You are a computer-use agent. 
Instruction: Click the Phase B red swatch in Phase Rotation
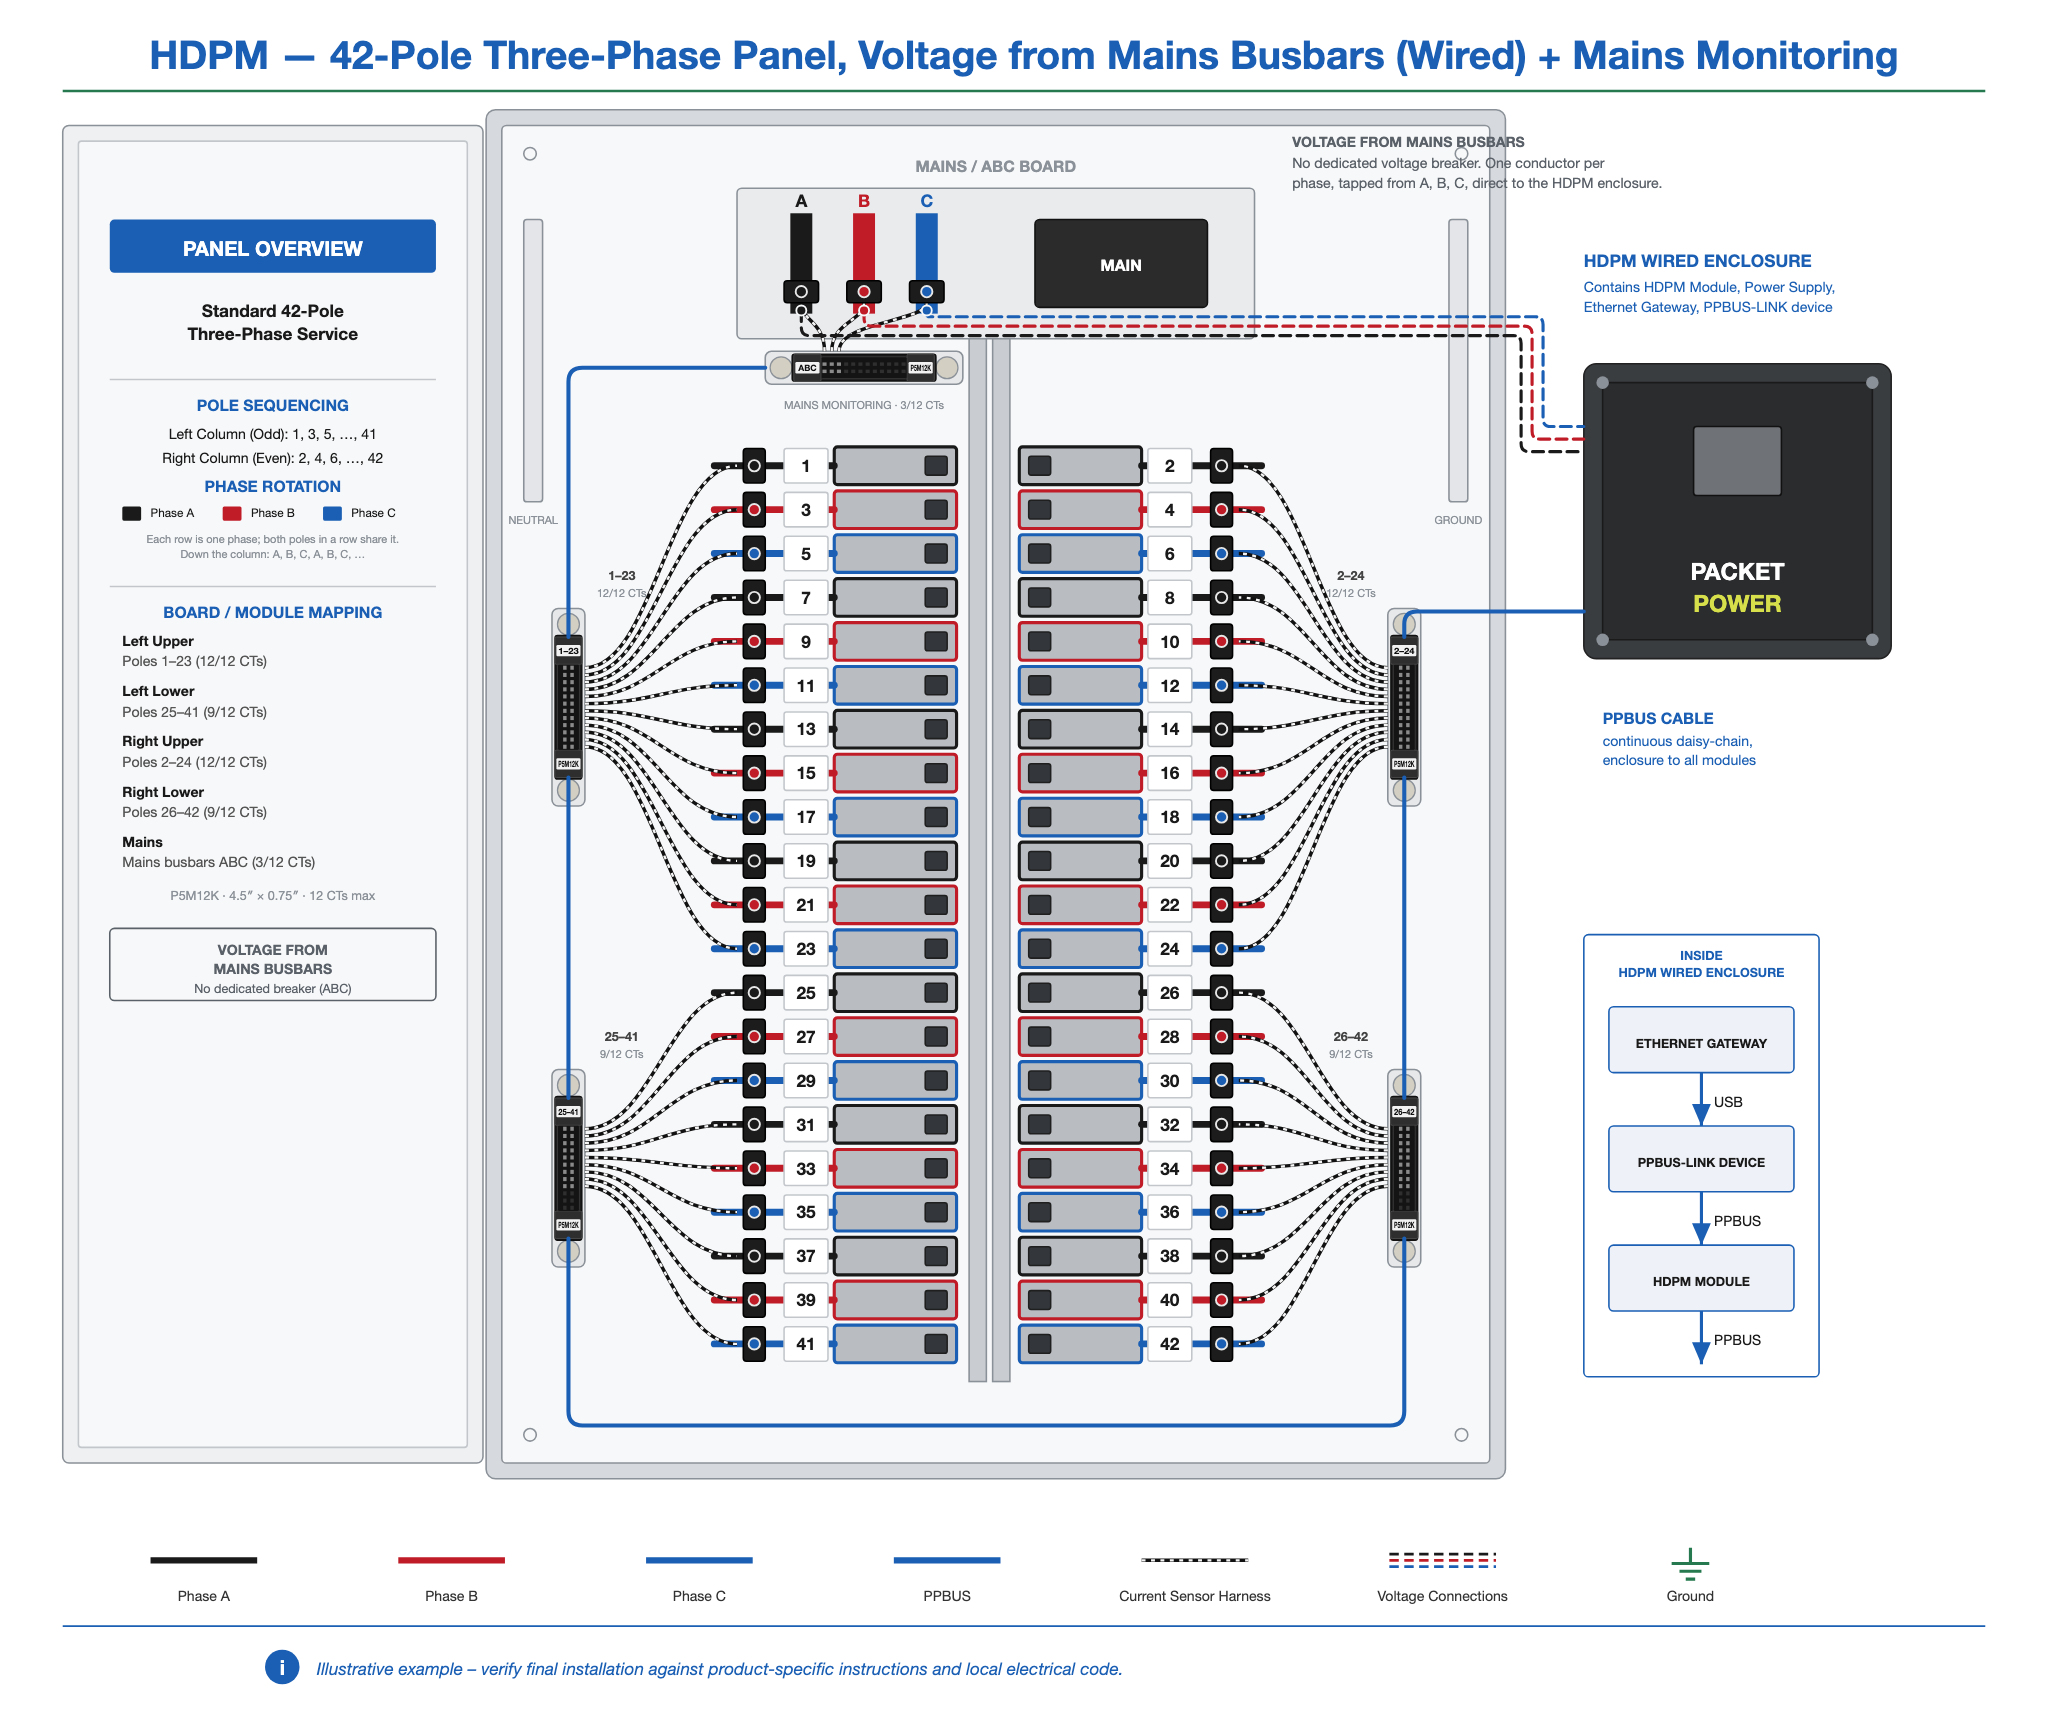[x=232, y=513]
